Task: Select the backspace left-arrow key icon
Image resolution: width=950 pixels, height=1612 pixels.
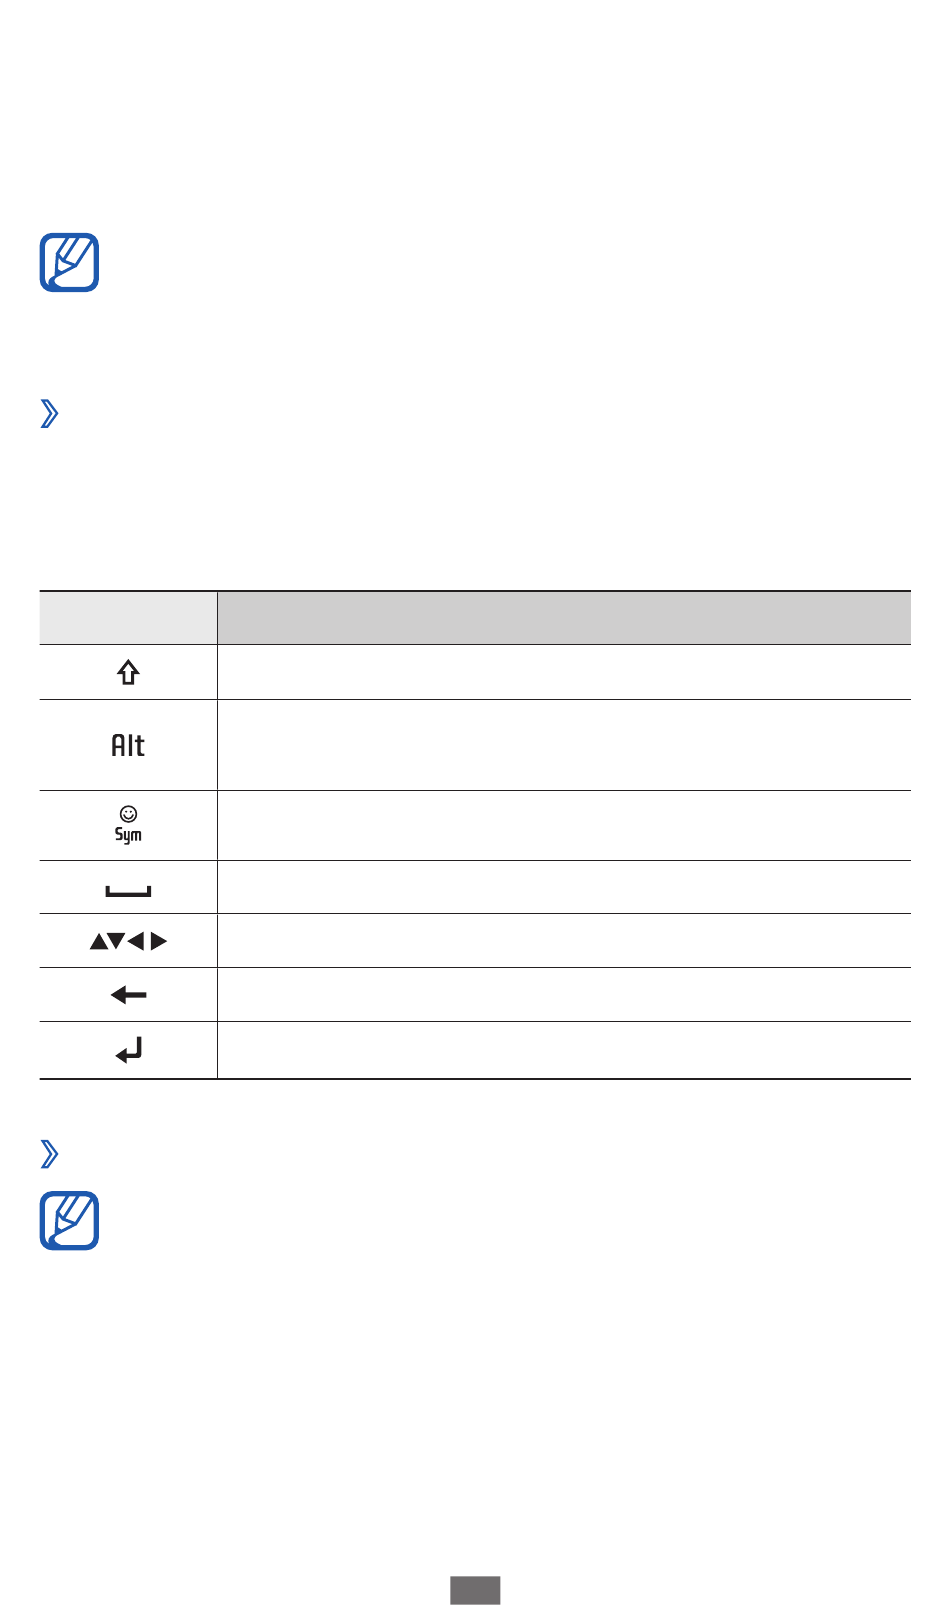Action: [x=128, y=995]
